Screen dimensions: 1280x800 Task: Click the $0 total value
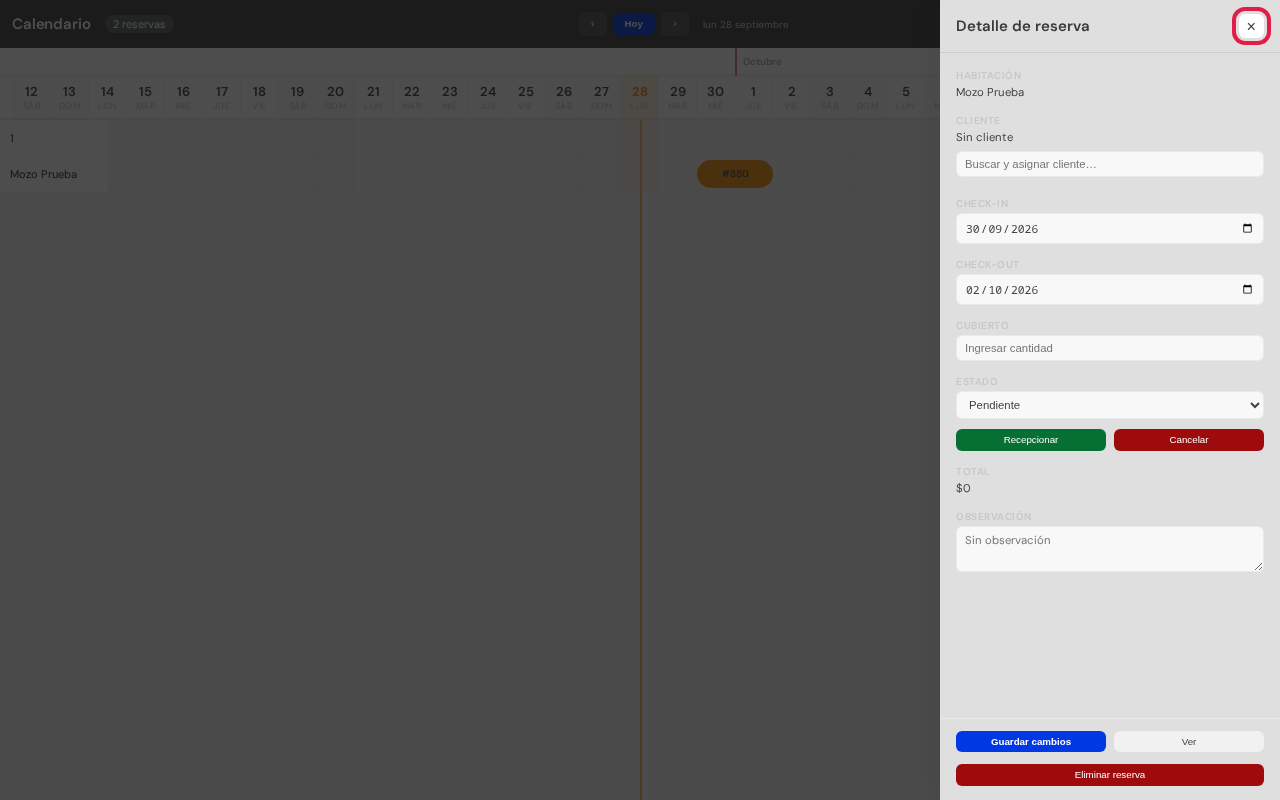coord(963,488)
